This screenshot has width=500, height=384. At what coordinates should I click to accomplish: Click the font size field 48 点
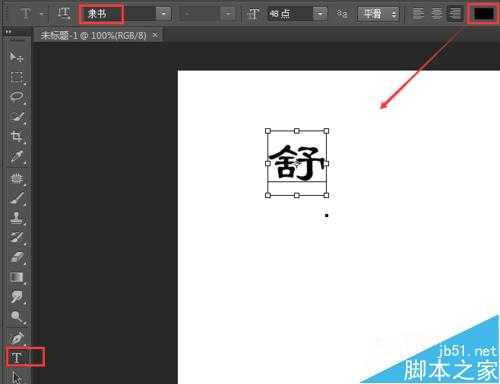(x=290, y=14)
